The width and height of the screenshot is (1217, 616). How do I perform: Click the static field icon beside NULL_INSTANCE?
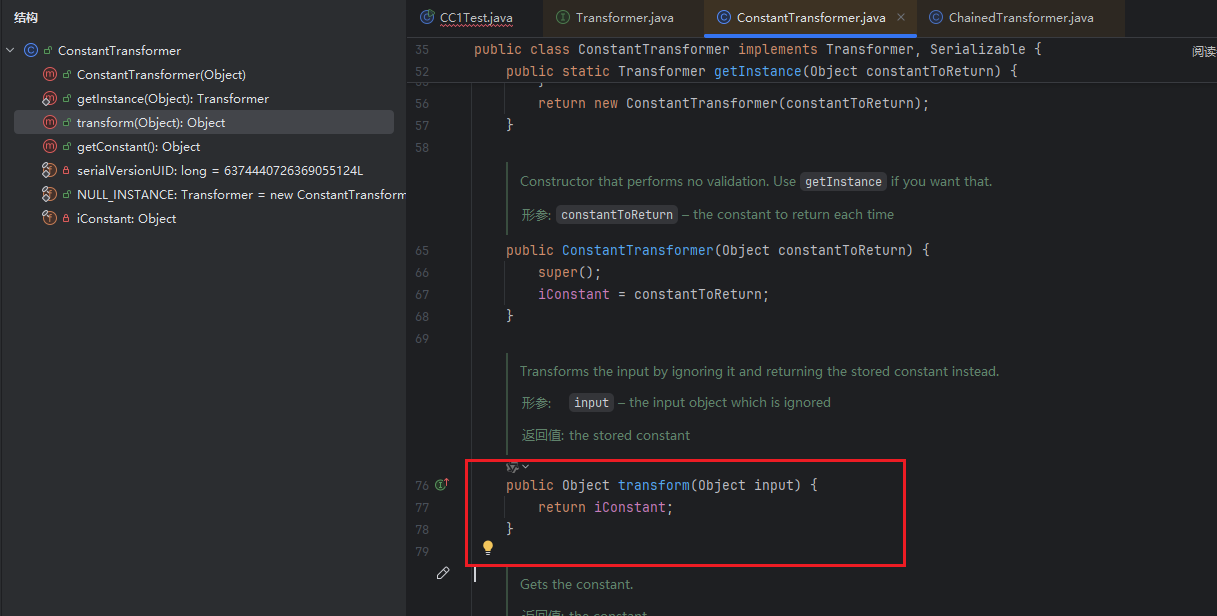click(49, 194)
